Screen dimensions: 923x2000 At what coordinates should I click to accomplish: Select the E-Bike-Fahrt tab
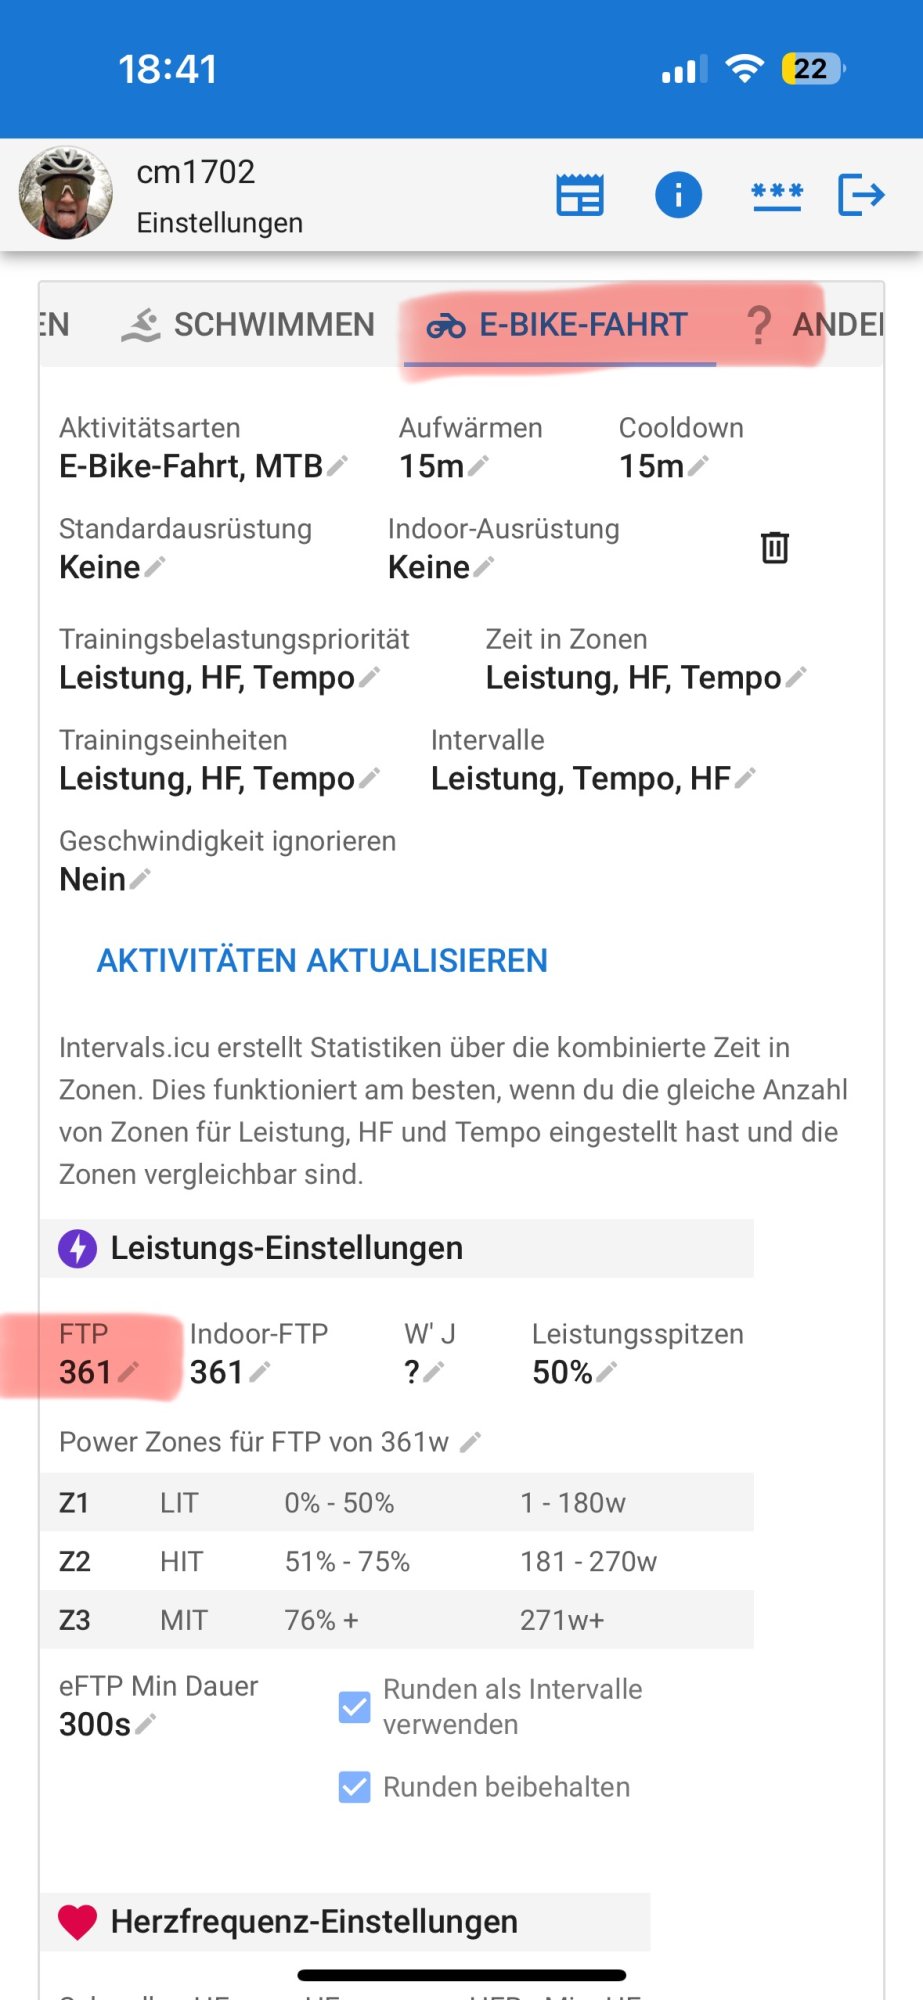pos(558,325)
